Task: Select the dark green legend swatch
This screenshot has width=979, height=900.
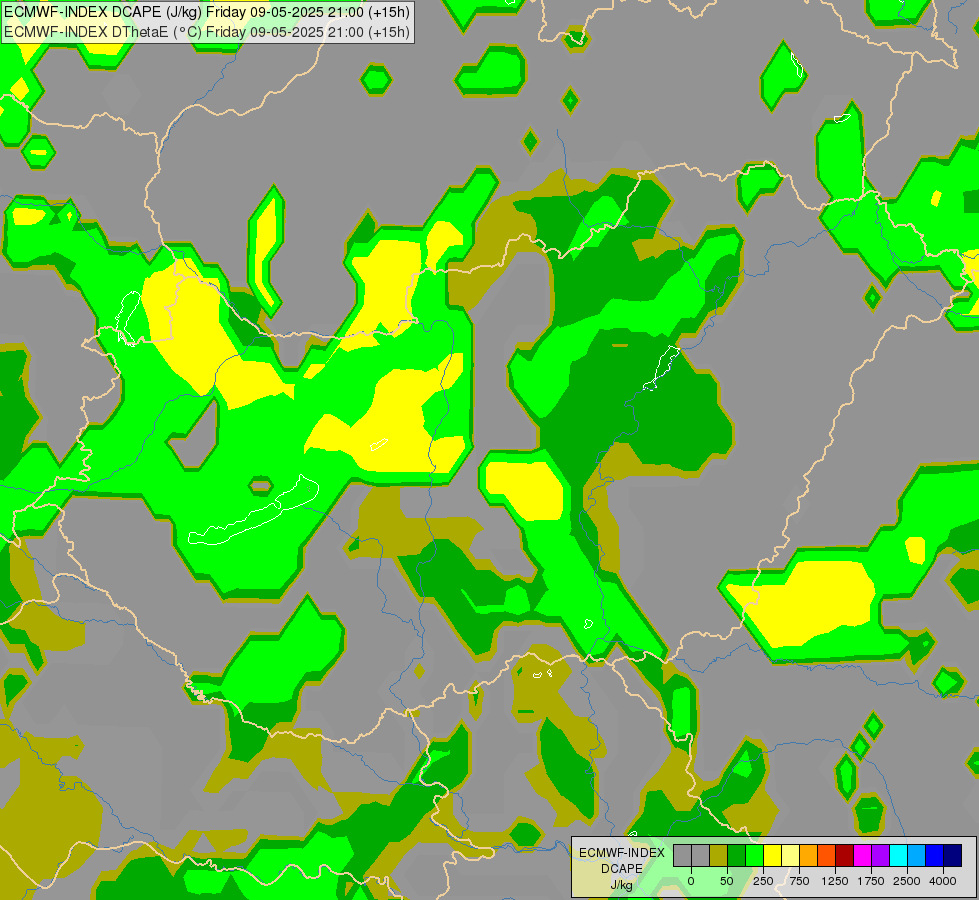Action: tap(736, 855)
